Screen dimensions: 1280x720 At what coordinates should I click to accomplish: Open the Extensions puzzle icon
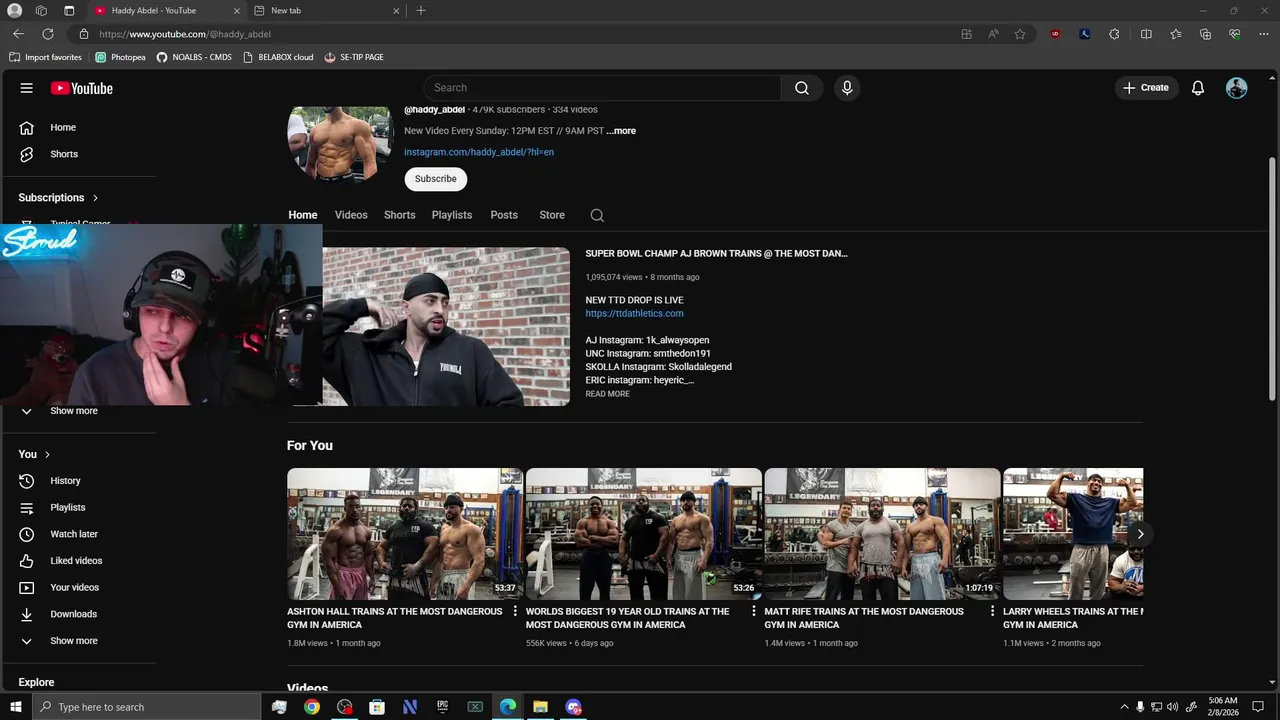1114,34
